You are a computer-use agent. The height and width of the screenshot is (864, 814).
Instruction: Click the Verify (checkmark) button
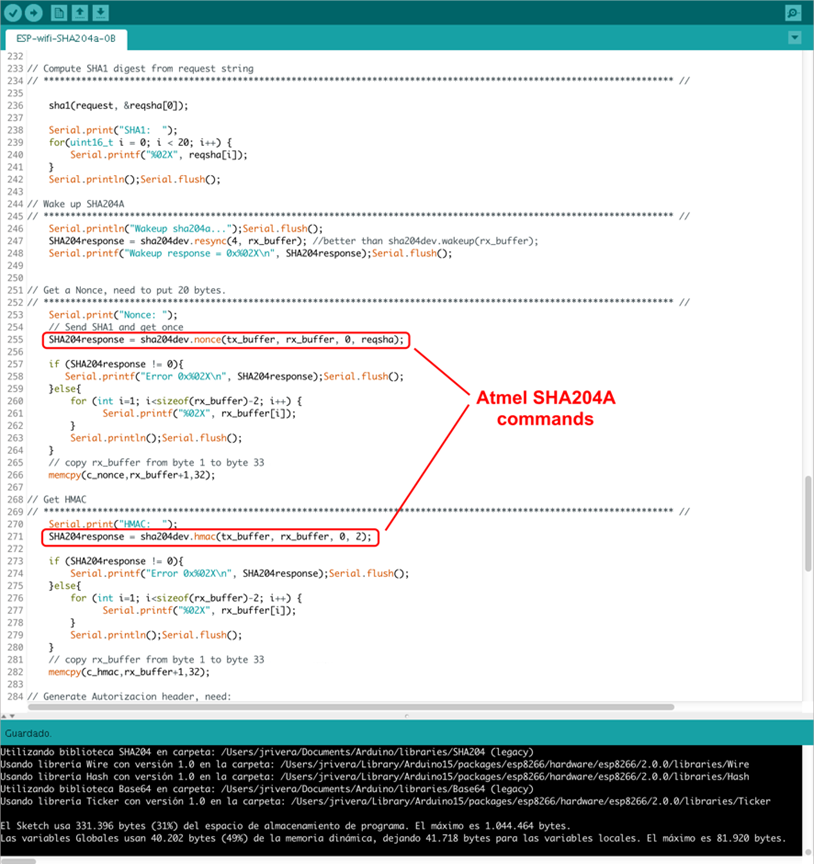pos(13,13)
